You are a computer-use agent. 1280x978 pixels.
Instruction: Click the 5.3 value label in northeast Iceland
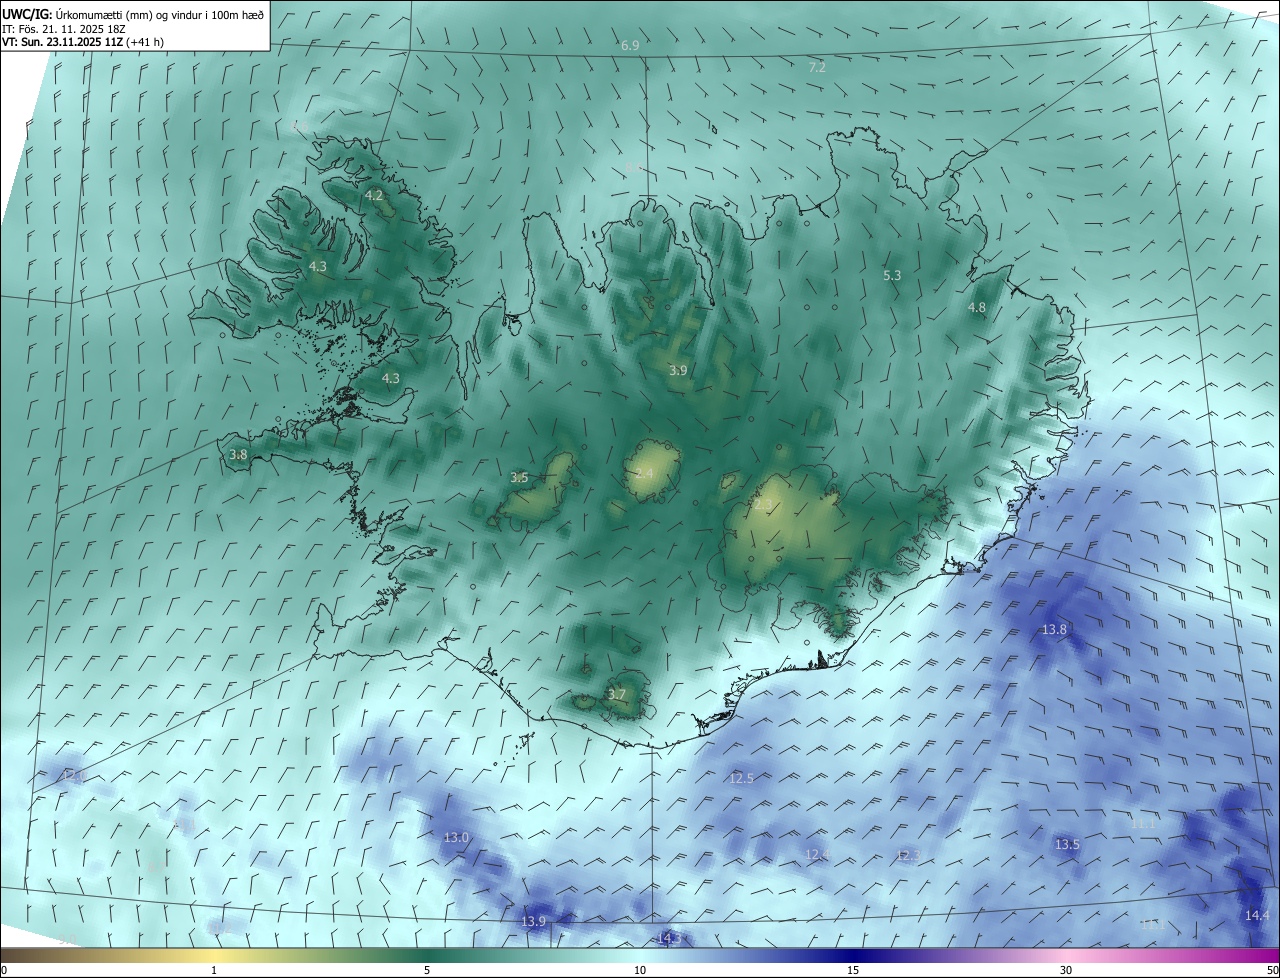tap(892, 275)
